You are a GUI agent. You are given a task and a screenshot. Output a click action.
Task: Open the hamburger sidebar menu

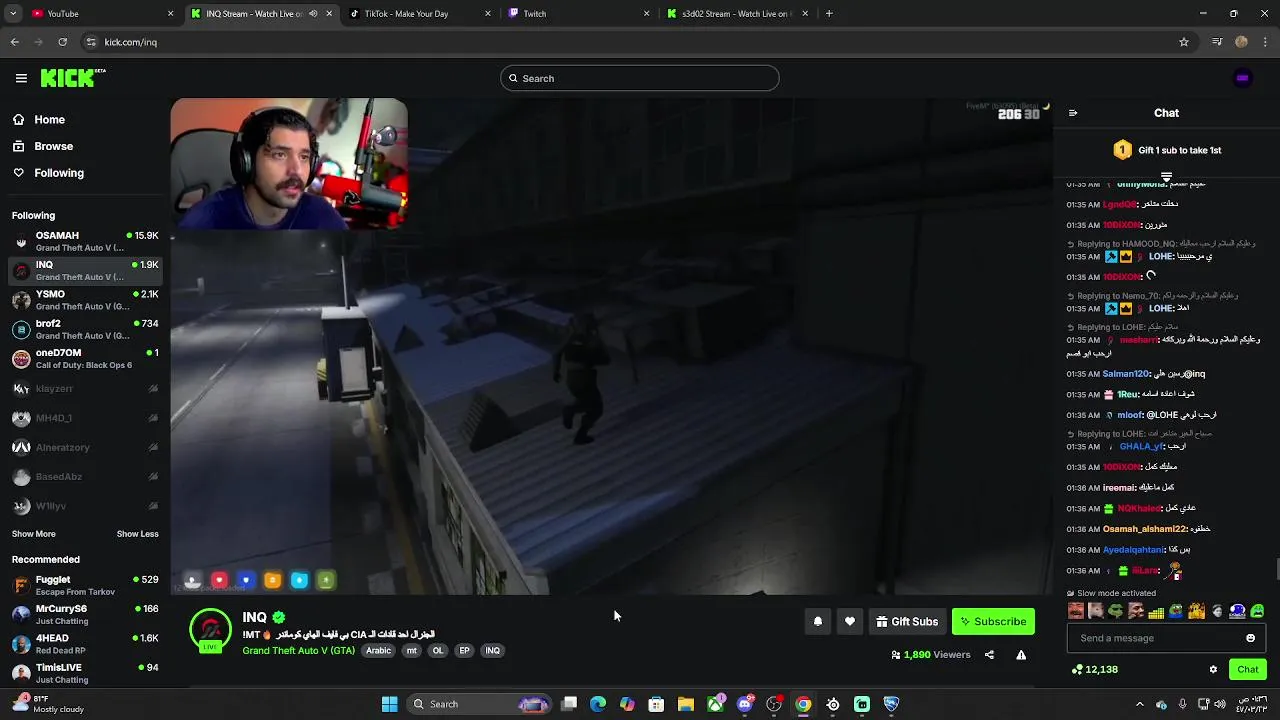21,78
